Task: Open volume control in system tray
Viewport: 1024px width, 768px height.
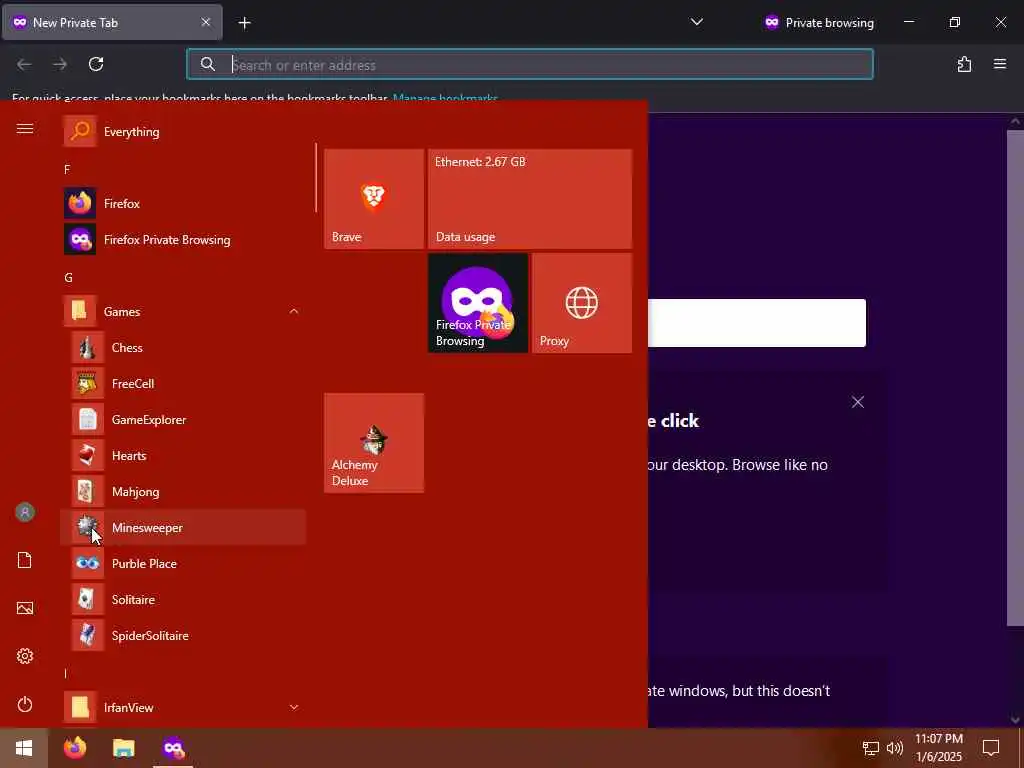Action: [895, 748]
